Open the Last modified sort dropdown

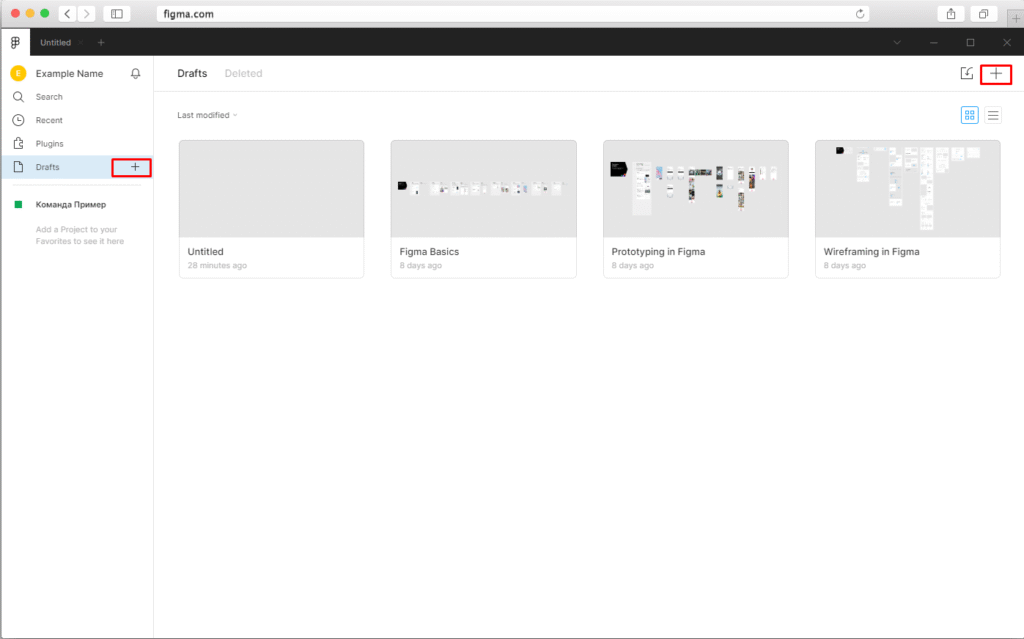(207, 115)
